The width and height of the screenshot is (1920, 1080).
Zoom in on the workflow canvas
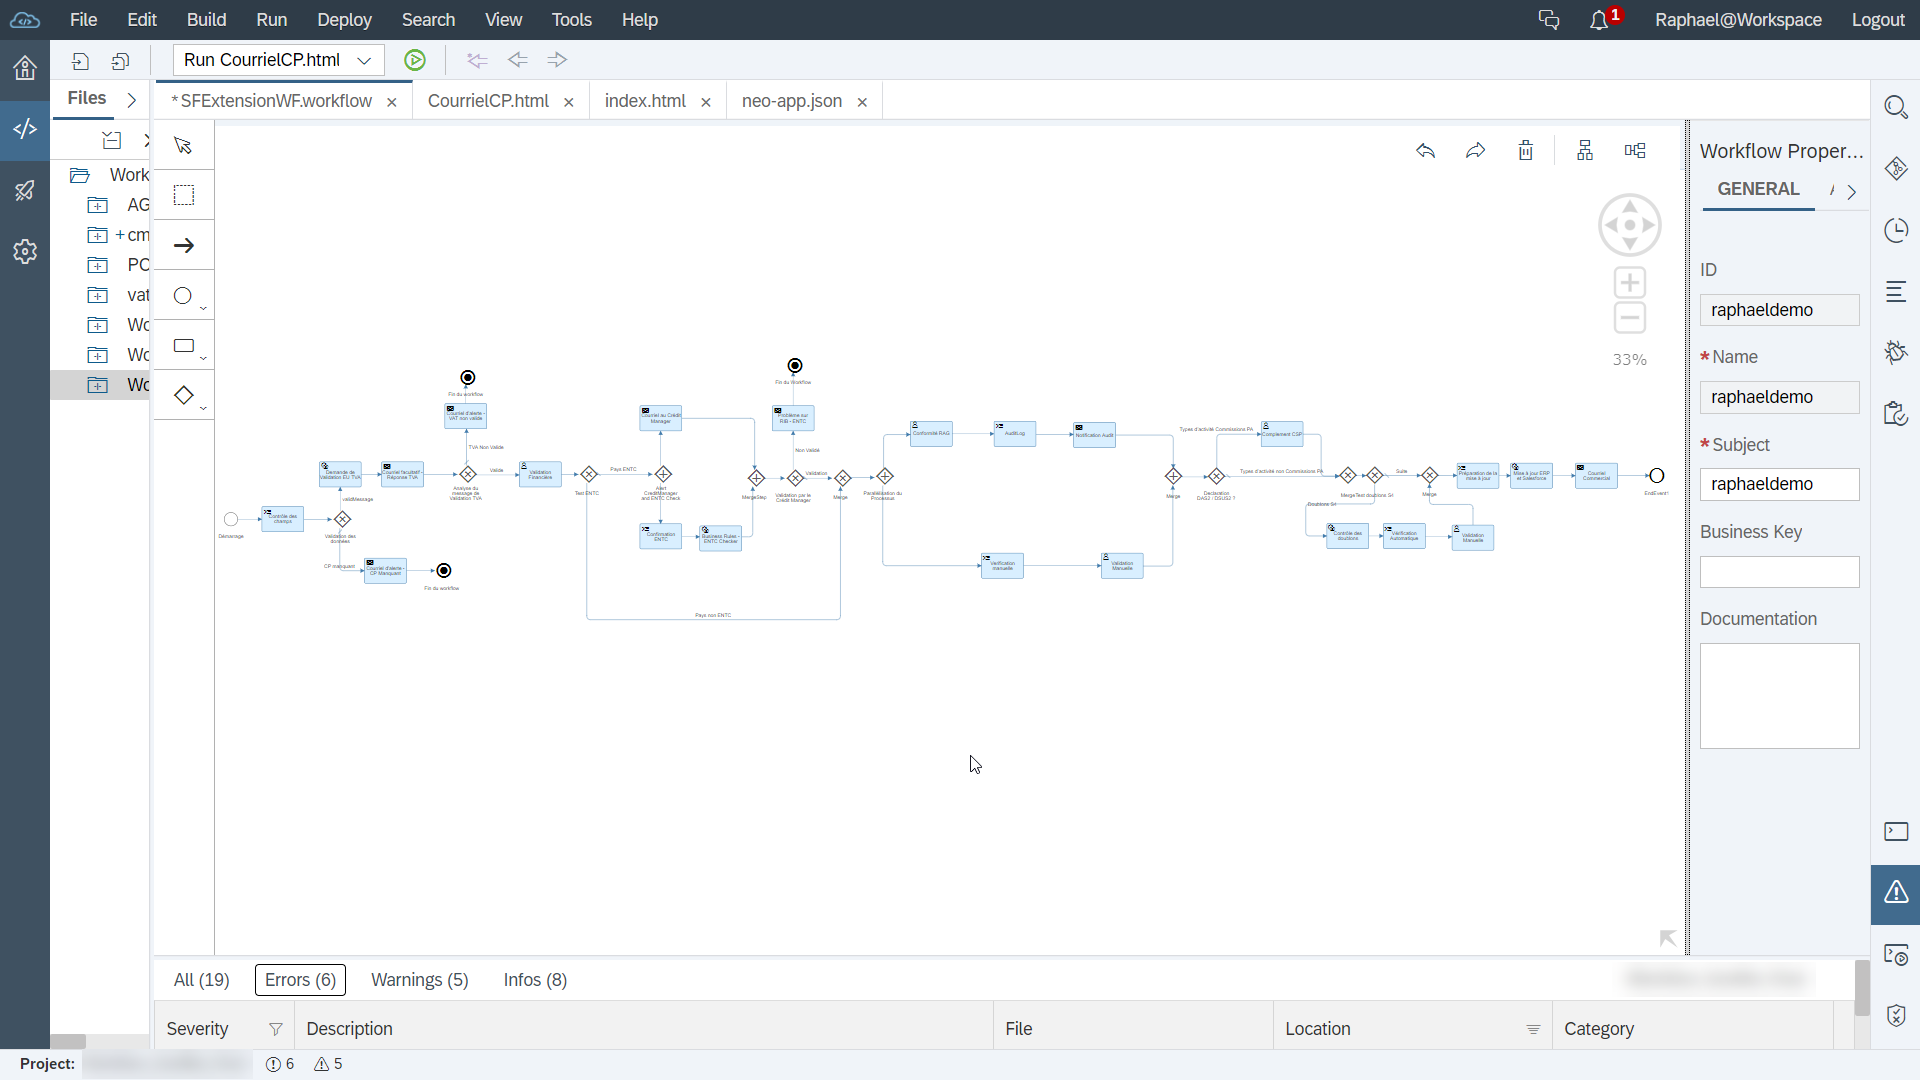(x=1629, y=282)
